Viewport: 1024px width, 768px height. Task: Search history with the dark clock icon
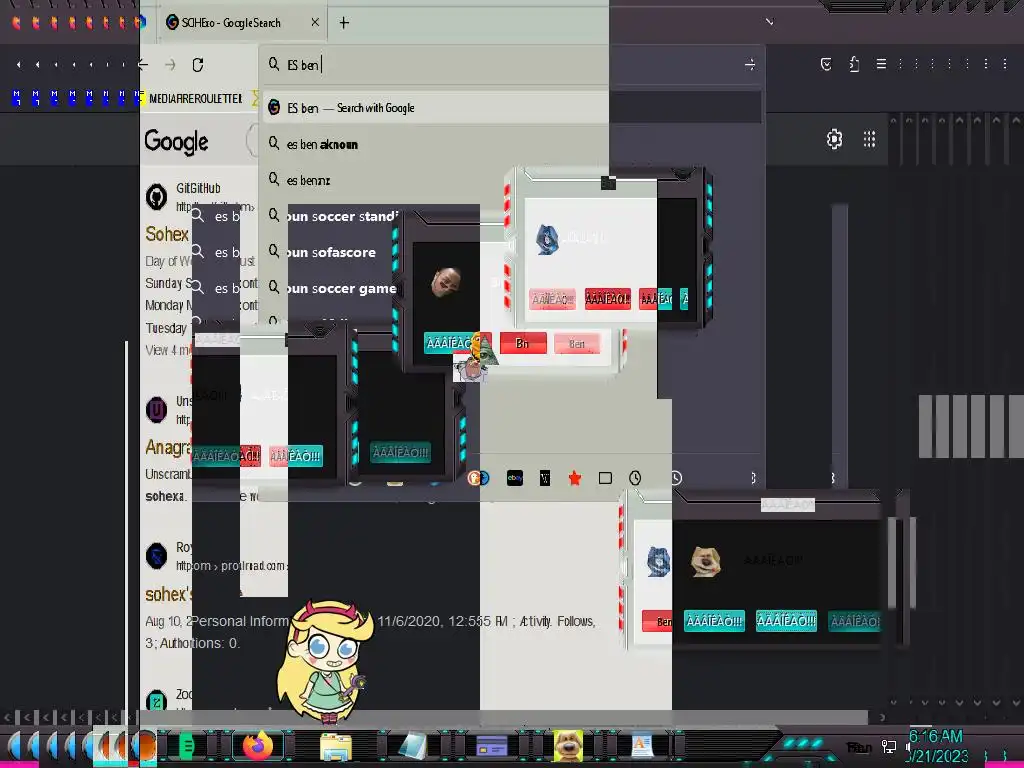click(x=635, y=478)
